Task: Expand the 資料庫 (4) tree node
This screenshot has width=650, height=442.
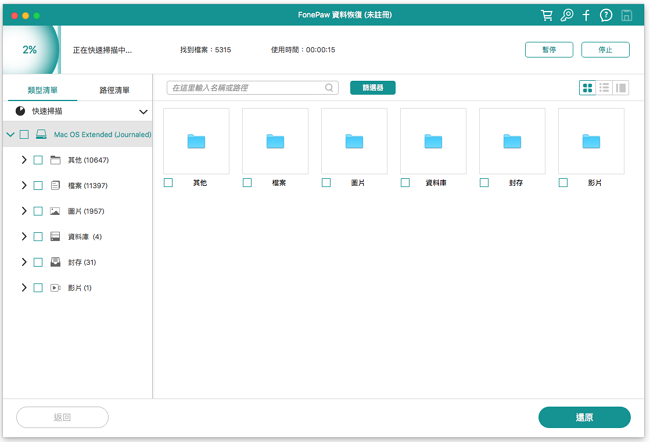Action: coord(24,236)
